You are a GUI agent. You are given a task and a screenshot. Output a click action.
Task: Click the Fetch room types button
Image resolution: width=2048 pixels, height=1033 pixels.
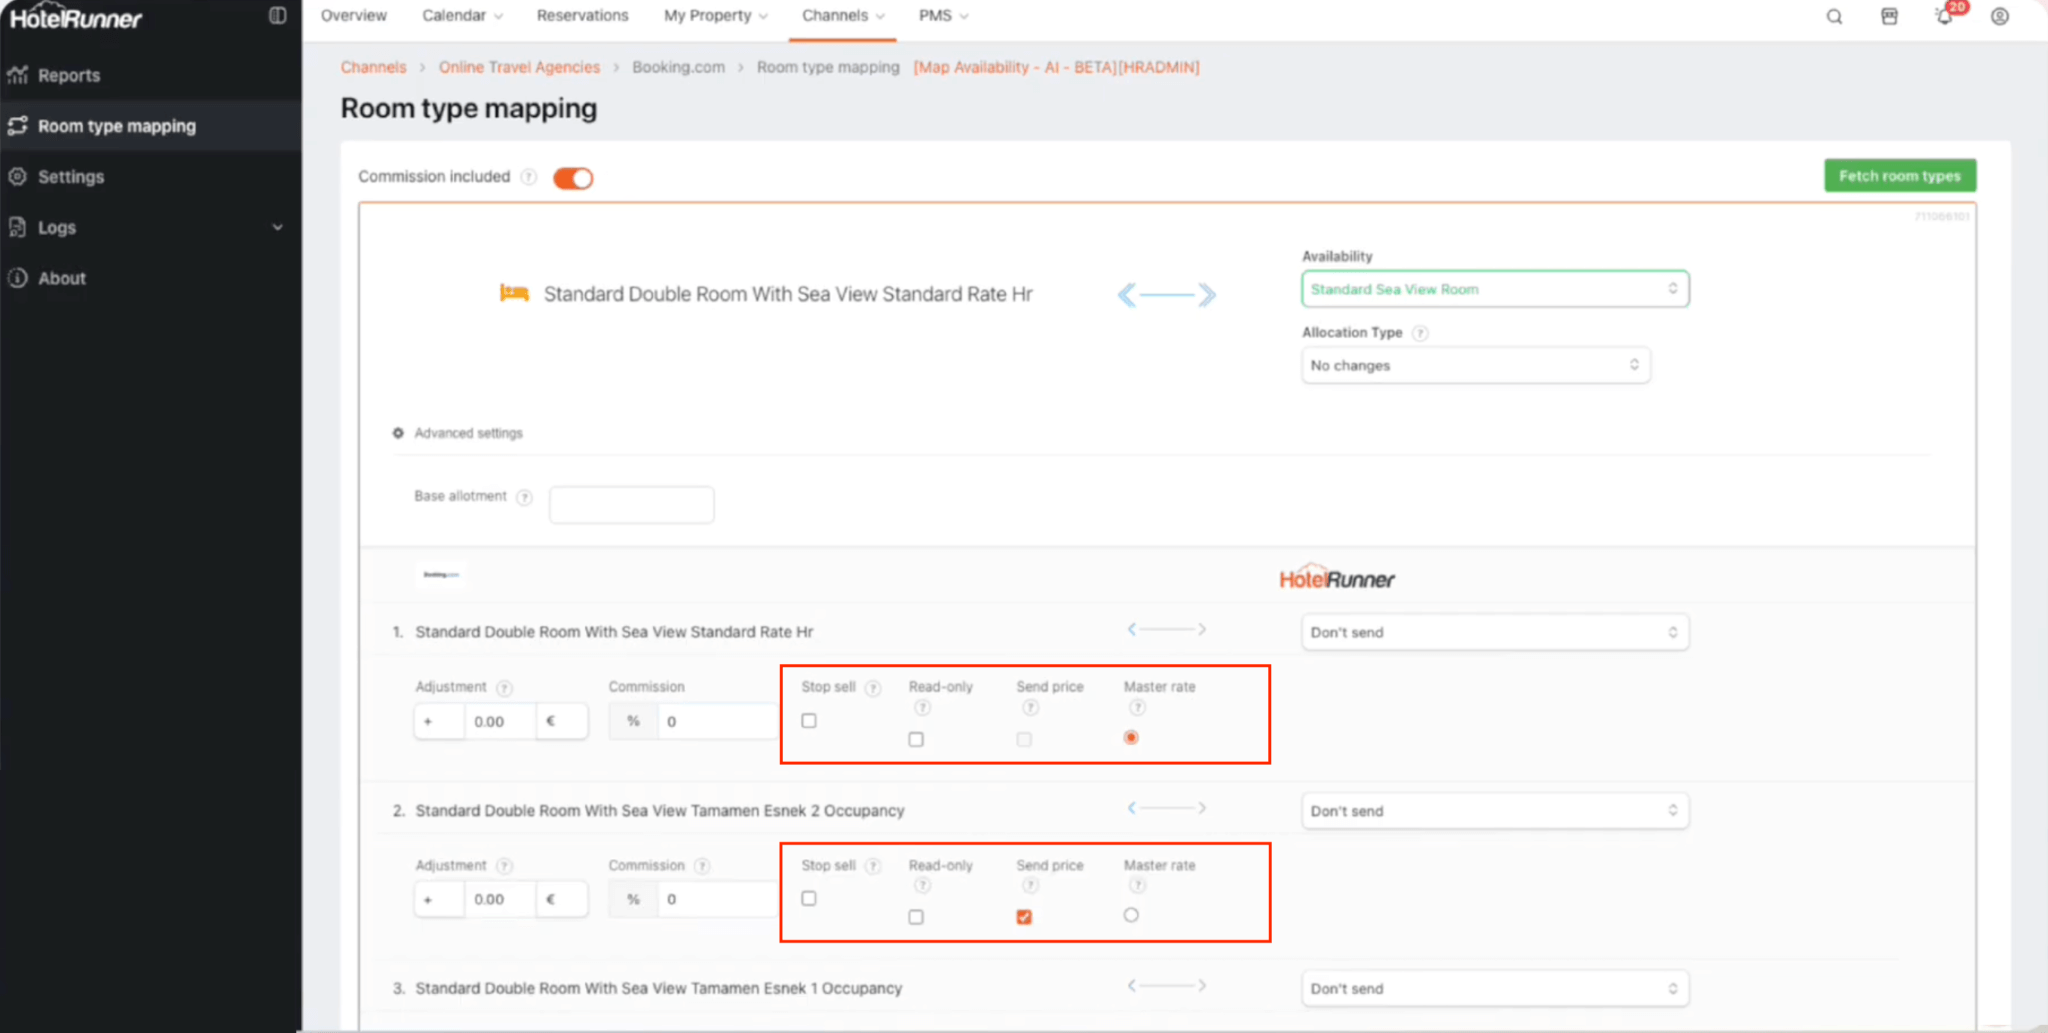tap(1899, 176)
